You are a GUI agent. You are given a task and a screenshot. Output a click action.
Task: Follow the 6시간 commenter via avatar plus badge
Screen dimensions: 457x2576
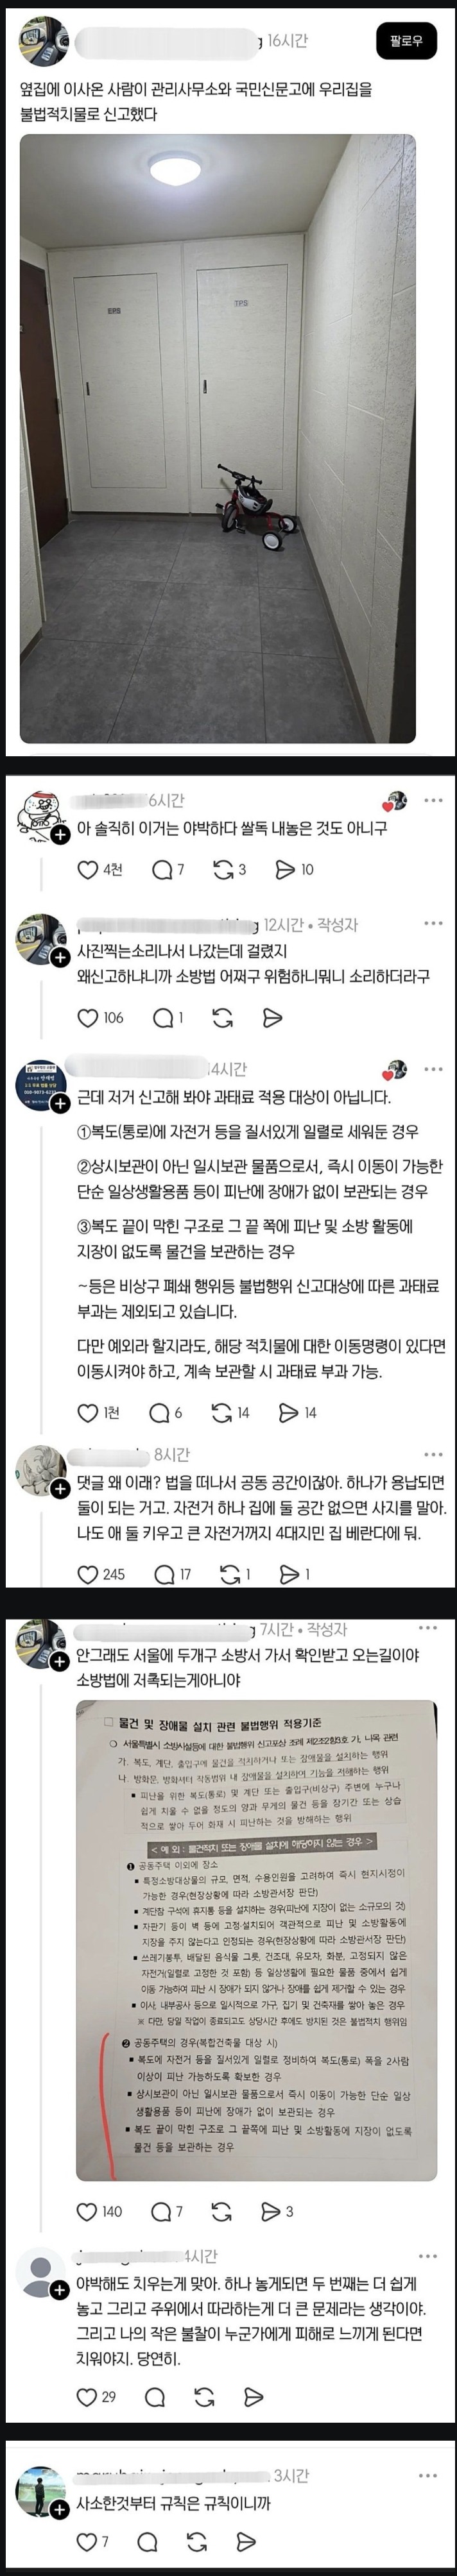pos(59,834)
